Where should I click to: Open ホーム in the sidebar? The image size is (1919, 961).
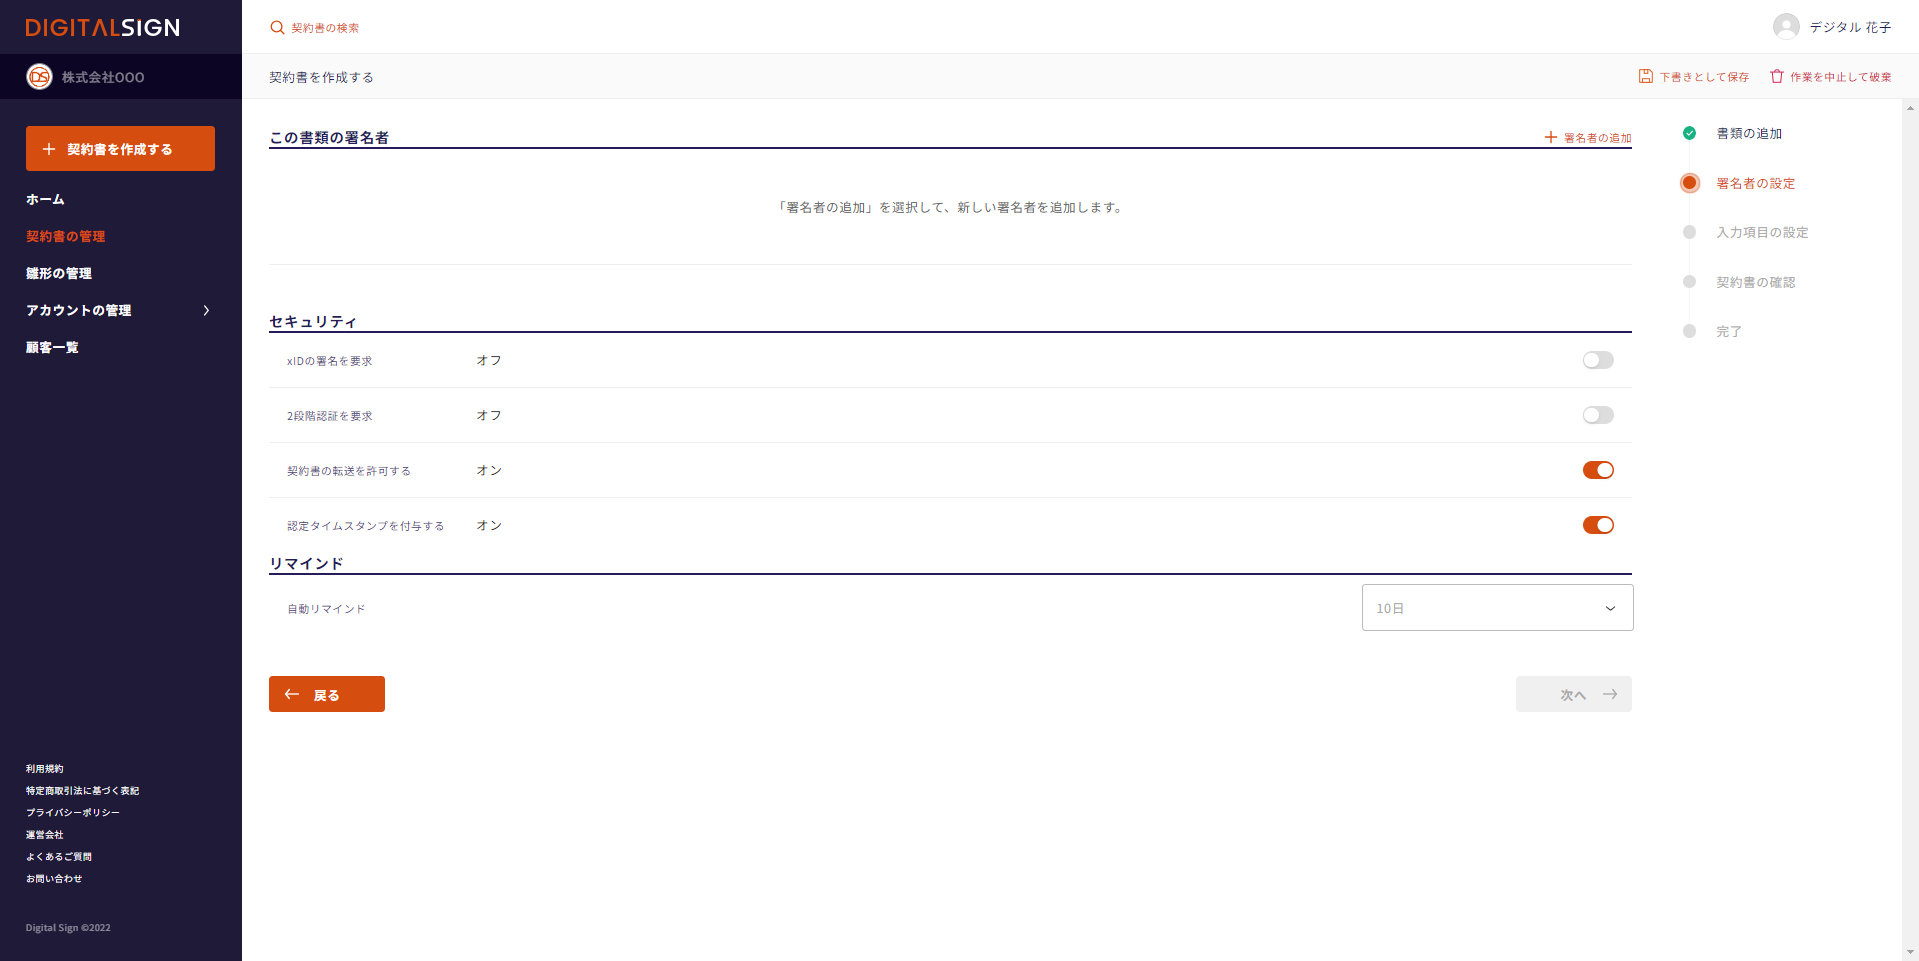click(45, 200)
